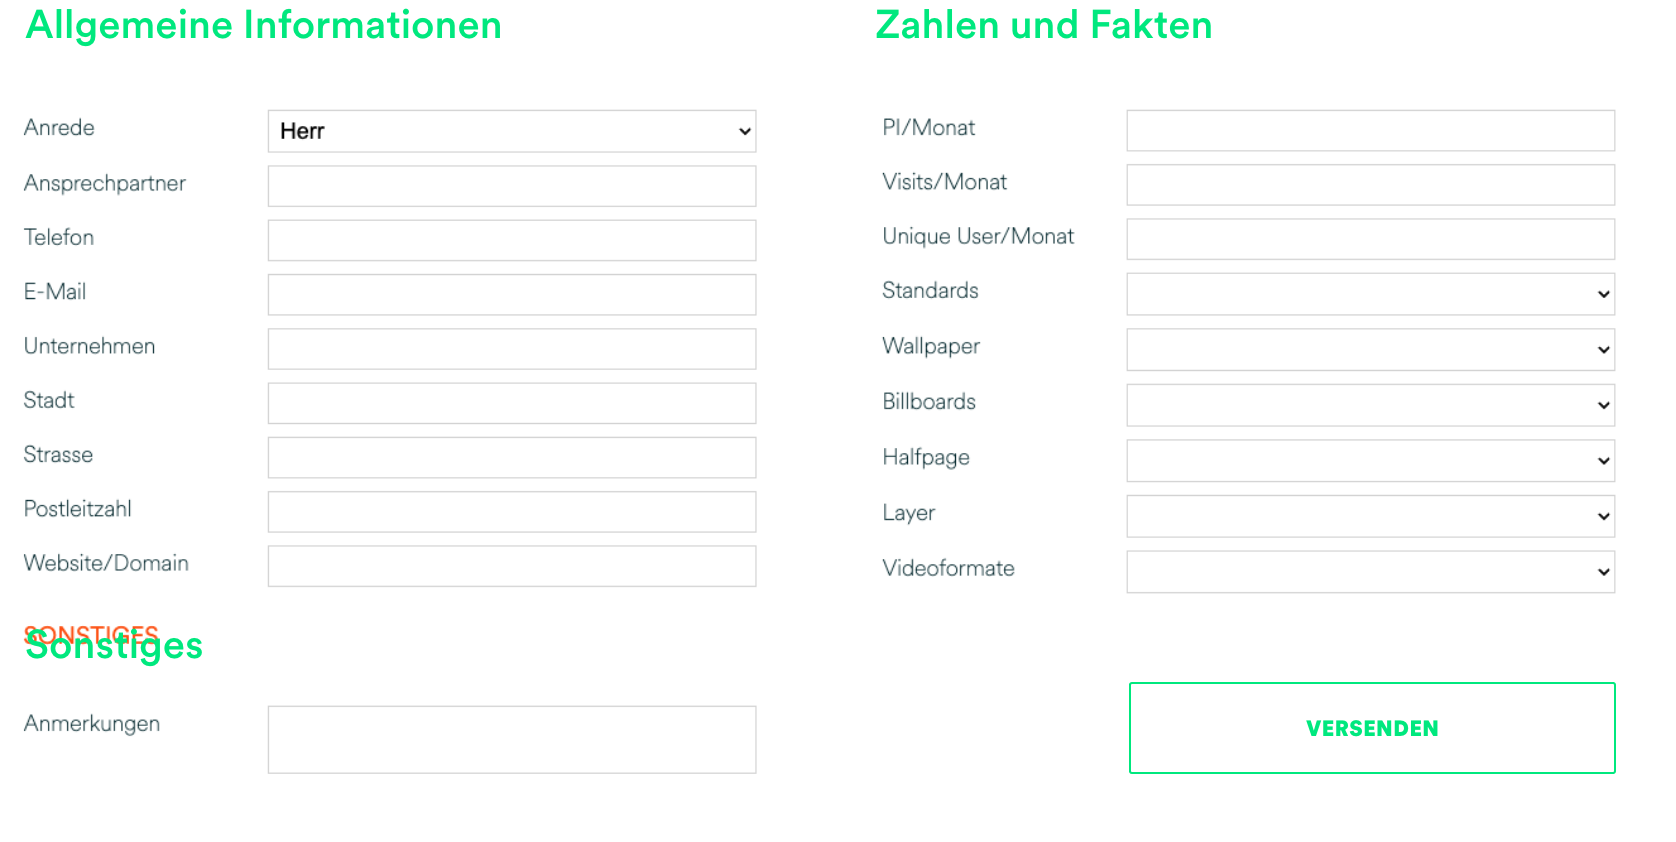Click the Unique User/Monat field
This screenshot has width=1676, height=842.
point(1370,239)
